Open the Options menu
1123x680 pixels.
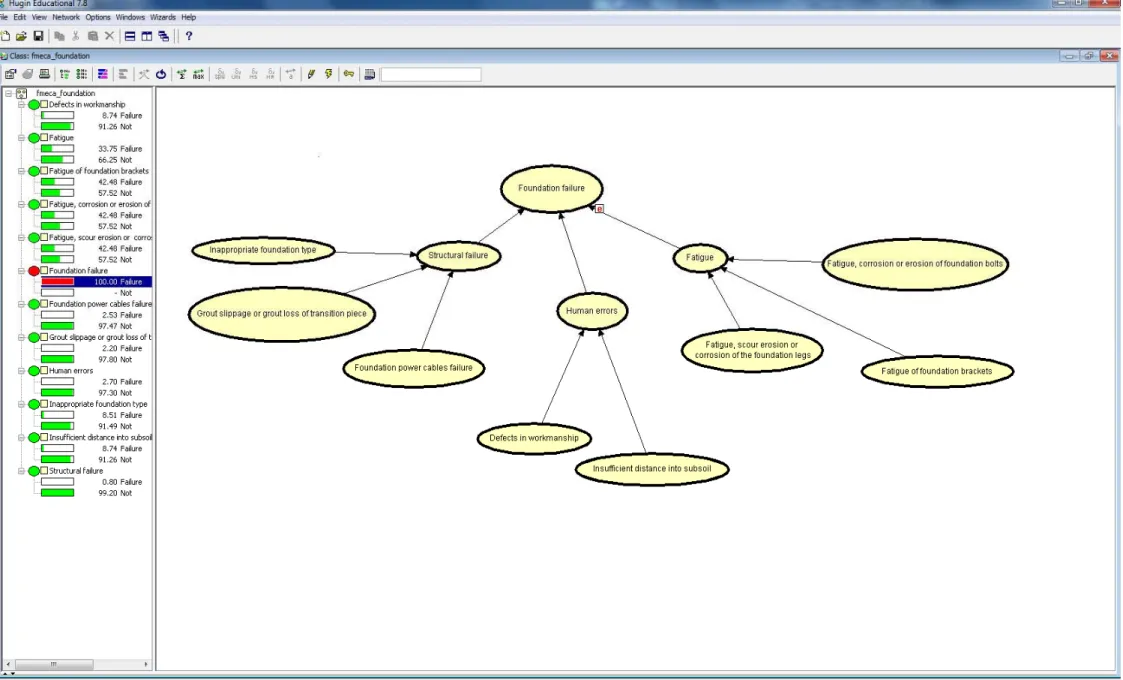pos(98,17)
